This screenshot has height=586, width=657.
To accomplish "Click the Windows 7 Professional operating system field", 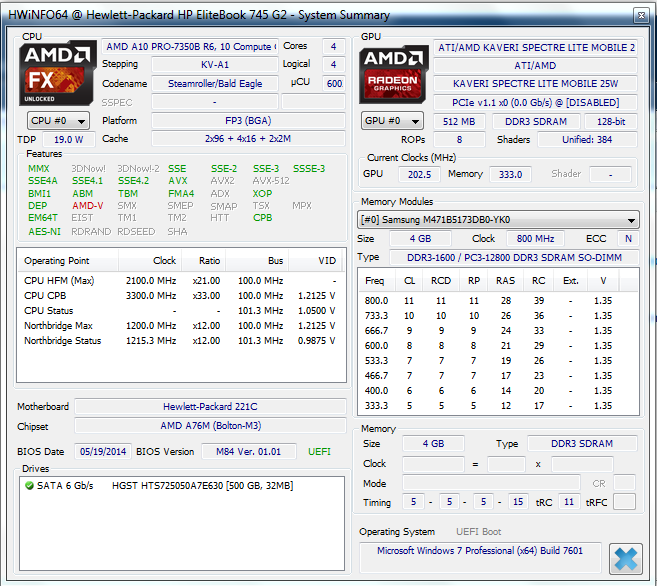I will pos(480,551).
